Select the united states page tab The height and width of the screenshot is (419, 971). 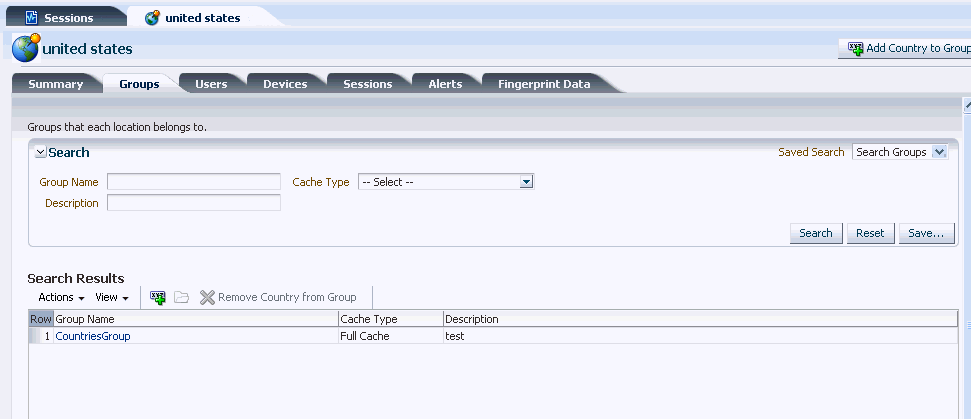point(202,18)
